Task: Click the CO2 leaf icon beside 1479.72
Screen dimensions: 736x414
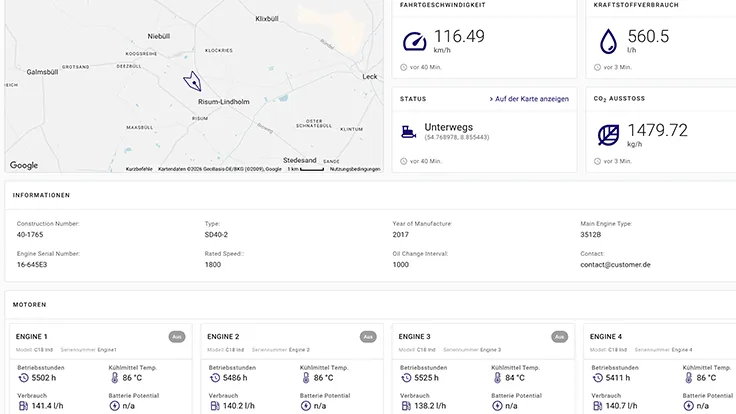Action: [608, 135]
